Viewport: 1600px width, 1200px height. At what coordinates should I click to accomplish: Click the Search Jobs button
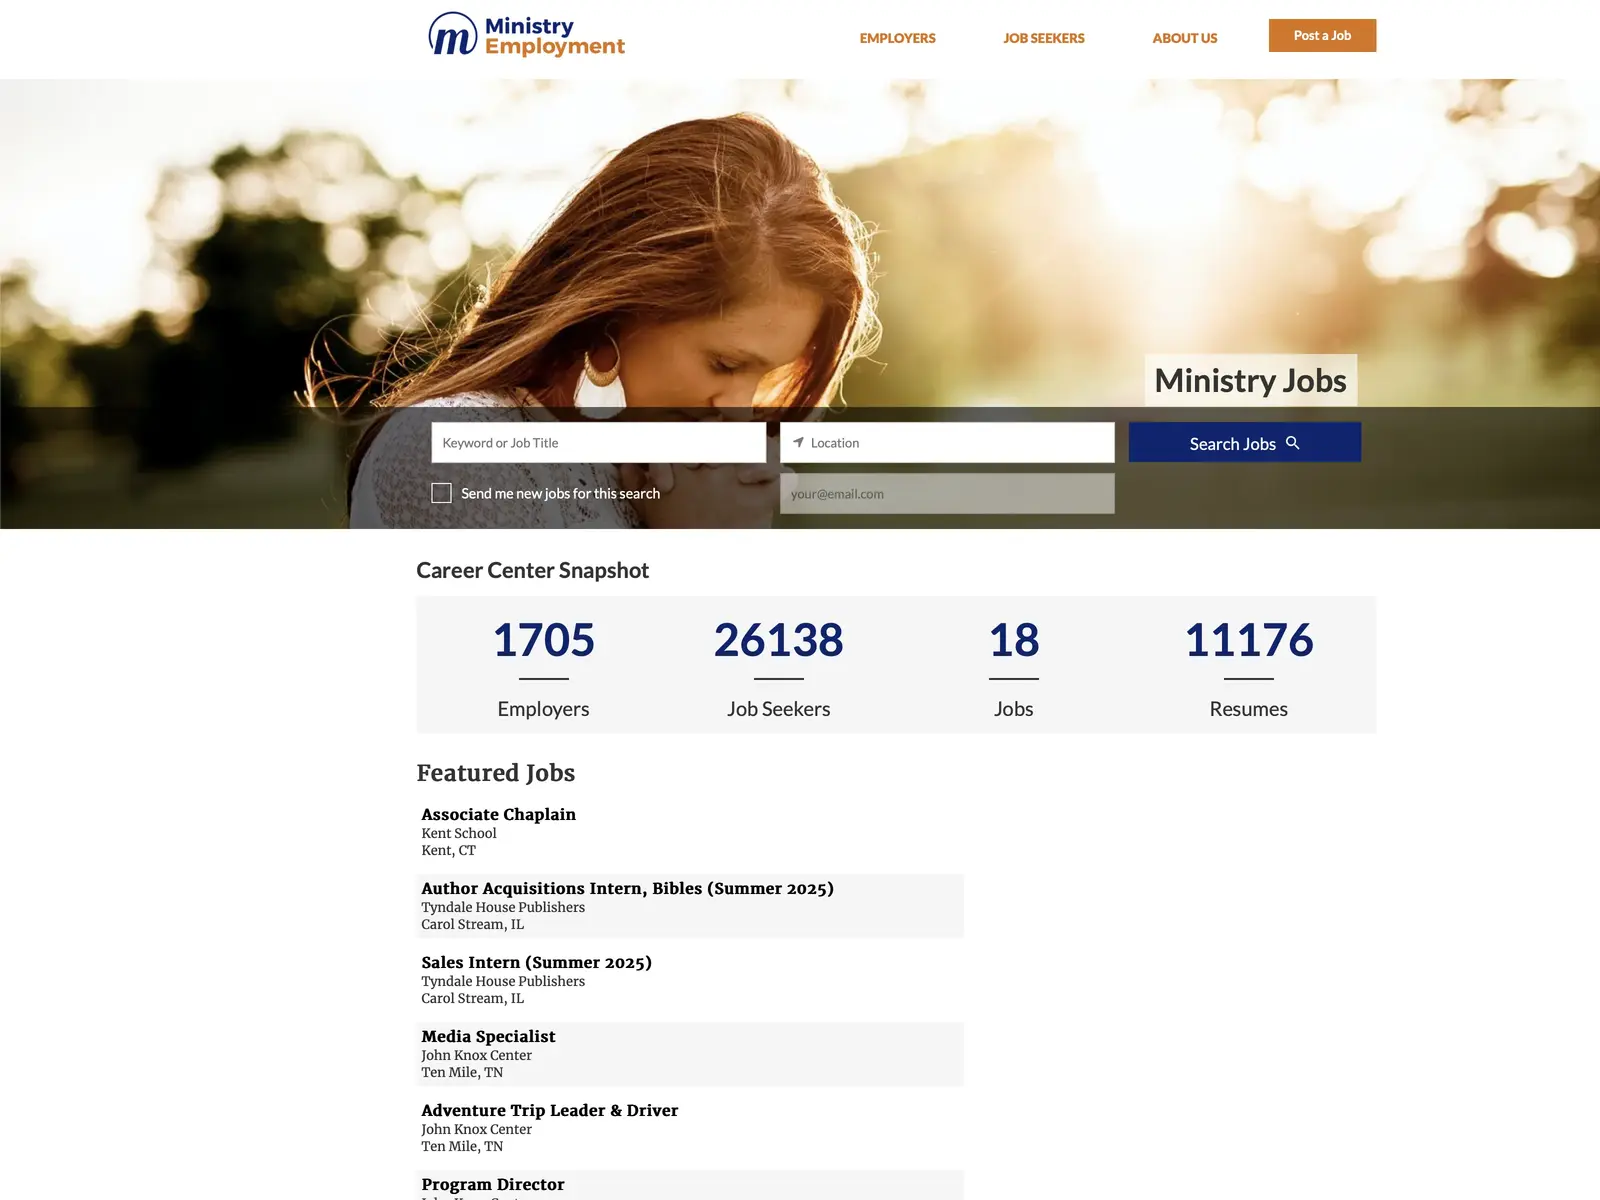[x=1244, y=442]
